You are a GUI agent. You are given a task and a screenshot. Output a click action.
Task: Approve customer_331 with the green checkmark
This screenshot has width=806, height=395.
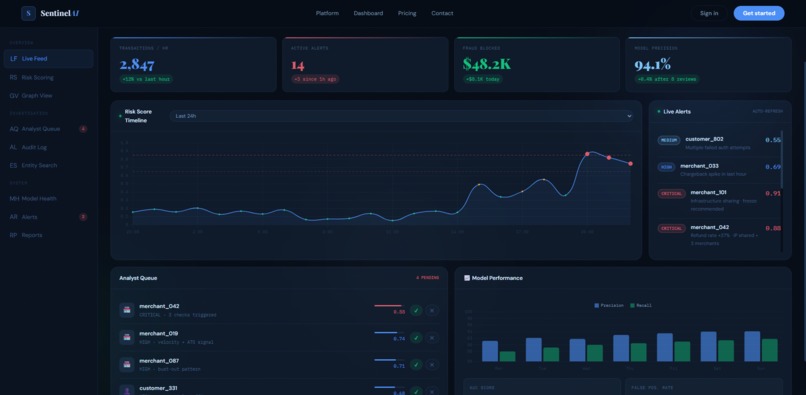pos(416,391)
